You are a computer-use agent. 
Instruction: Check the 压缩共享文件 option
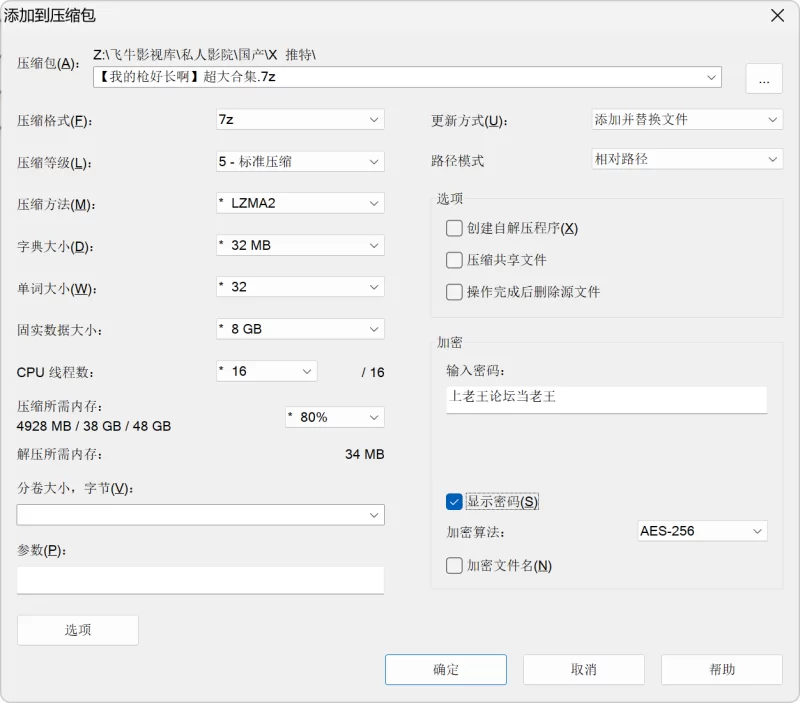(x=455, y=260)
